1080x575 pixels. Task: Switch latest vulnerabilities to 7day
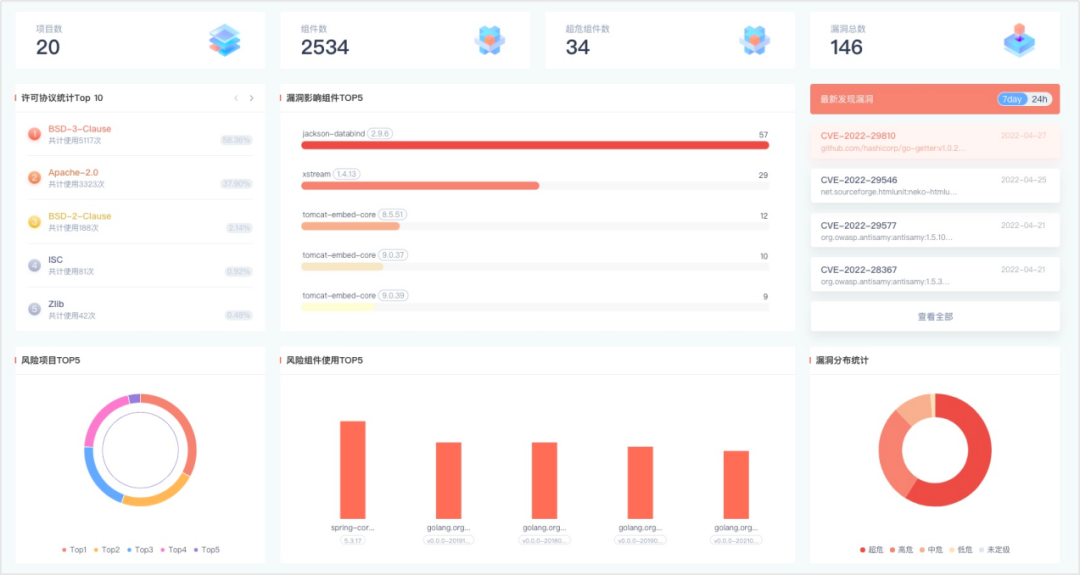1012,99
